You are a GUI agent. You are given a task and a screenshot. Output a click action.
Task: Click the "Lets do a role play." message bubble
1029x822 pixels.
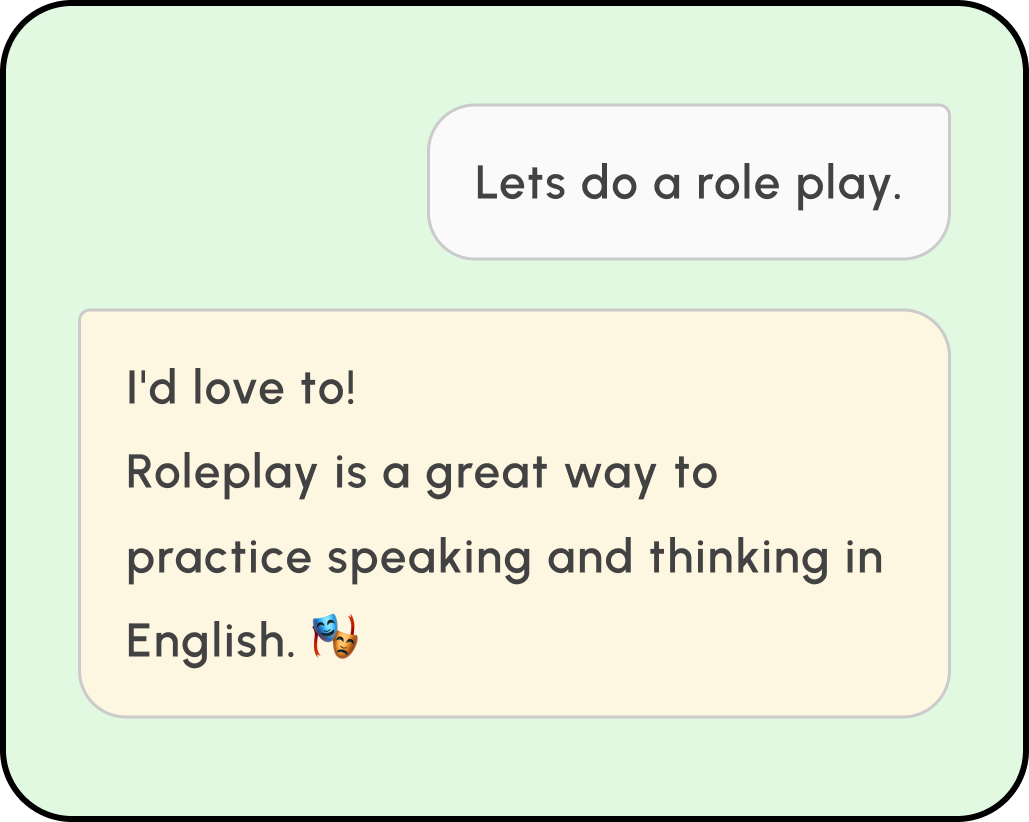coord(688,182)
